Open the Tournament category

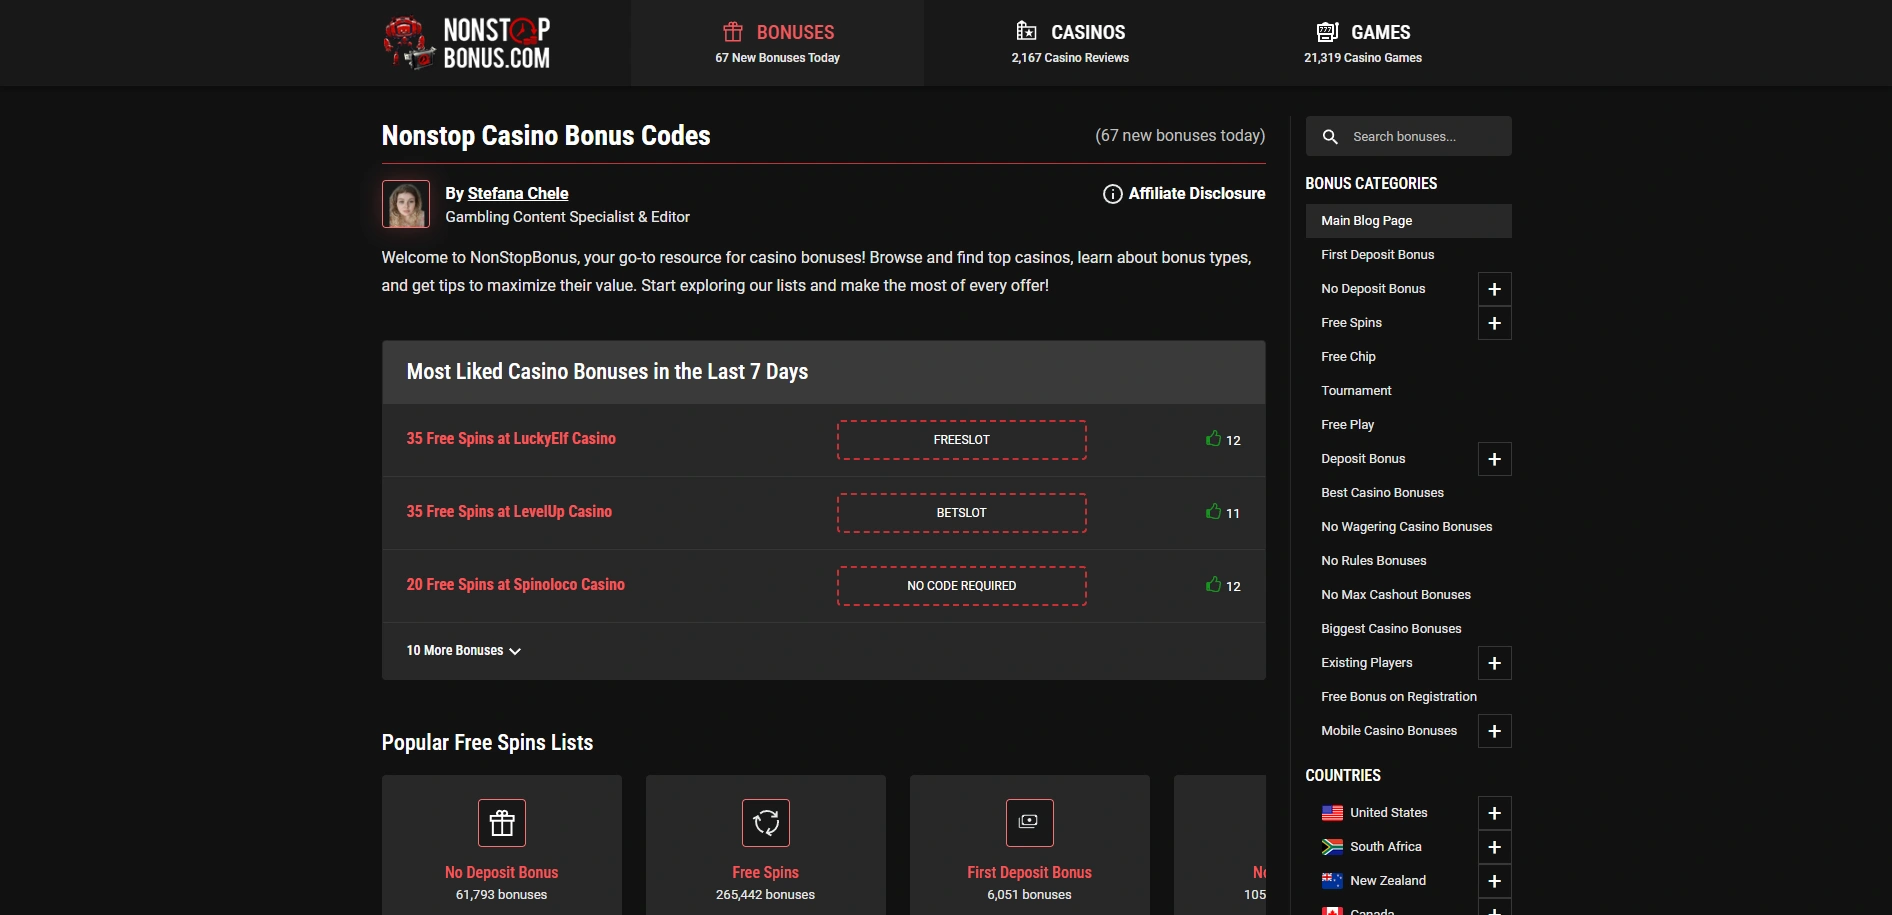1356,391
